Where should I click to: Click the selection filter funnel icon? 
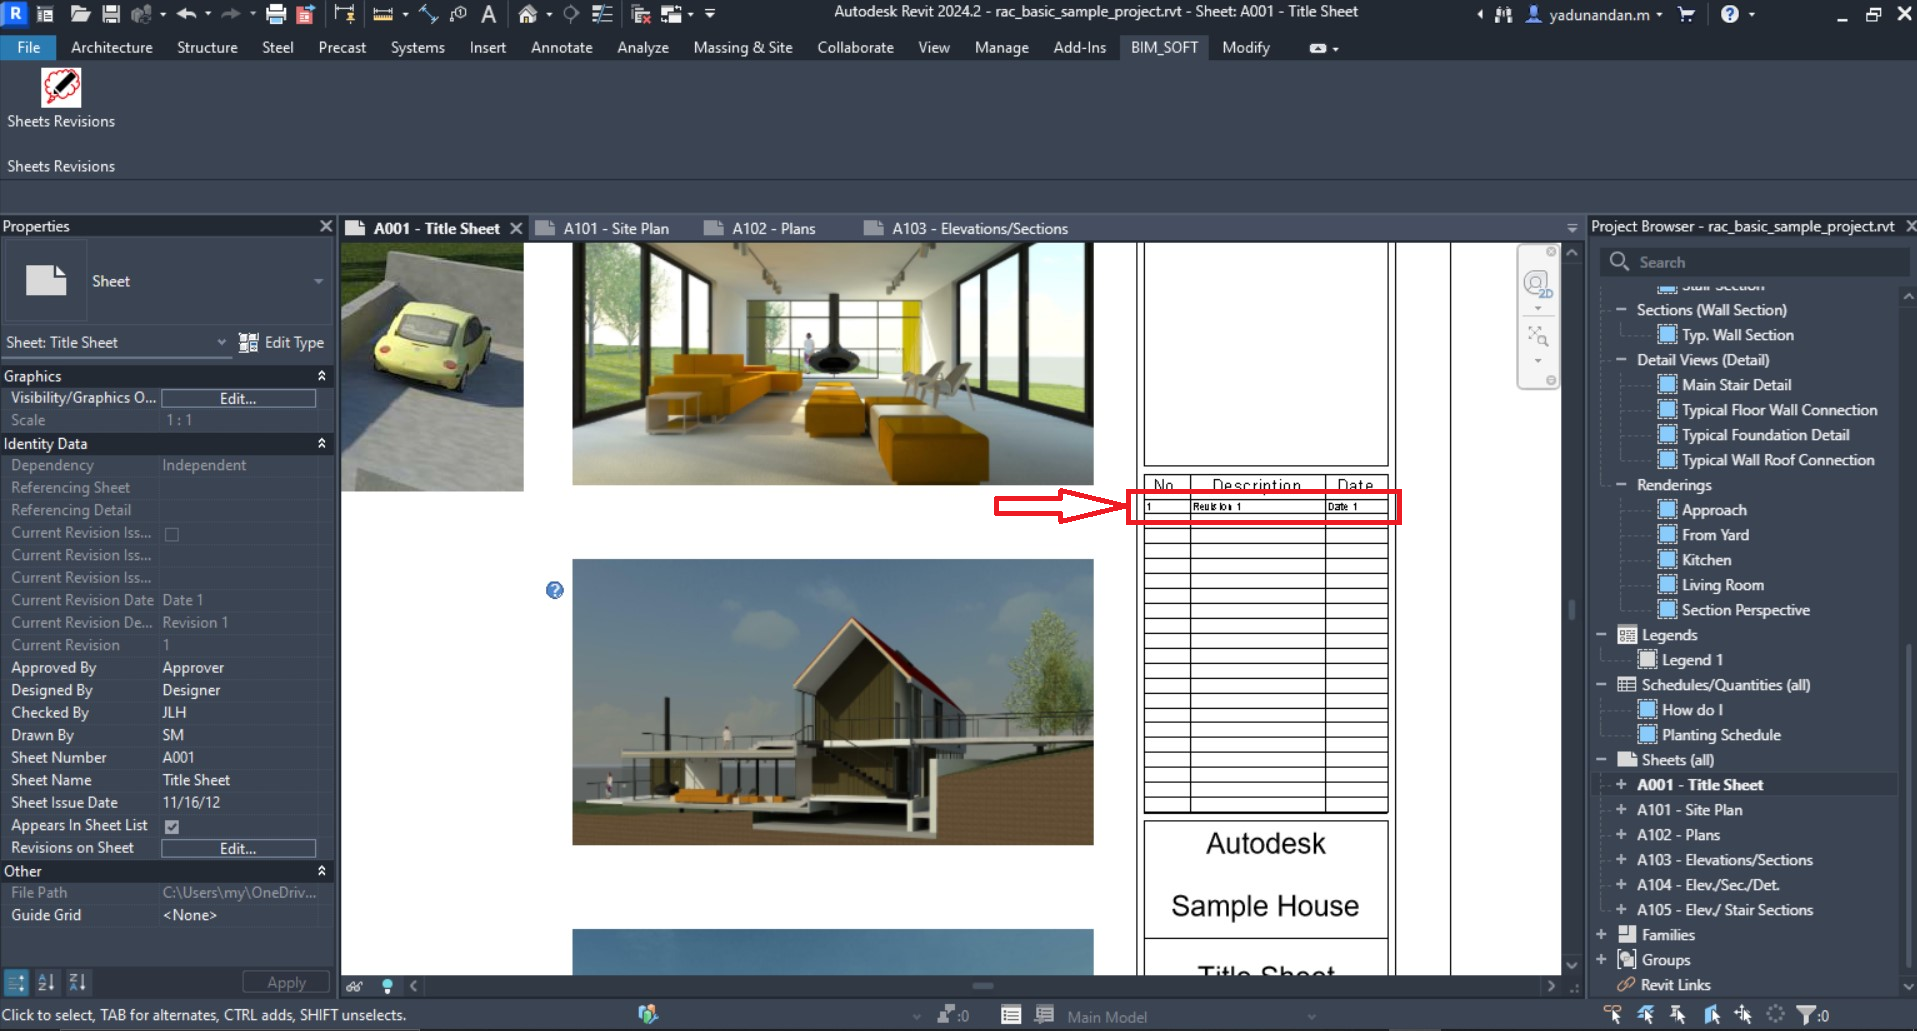tap(1805, 1015)
